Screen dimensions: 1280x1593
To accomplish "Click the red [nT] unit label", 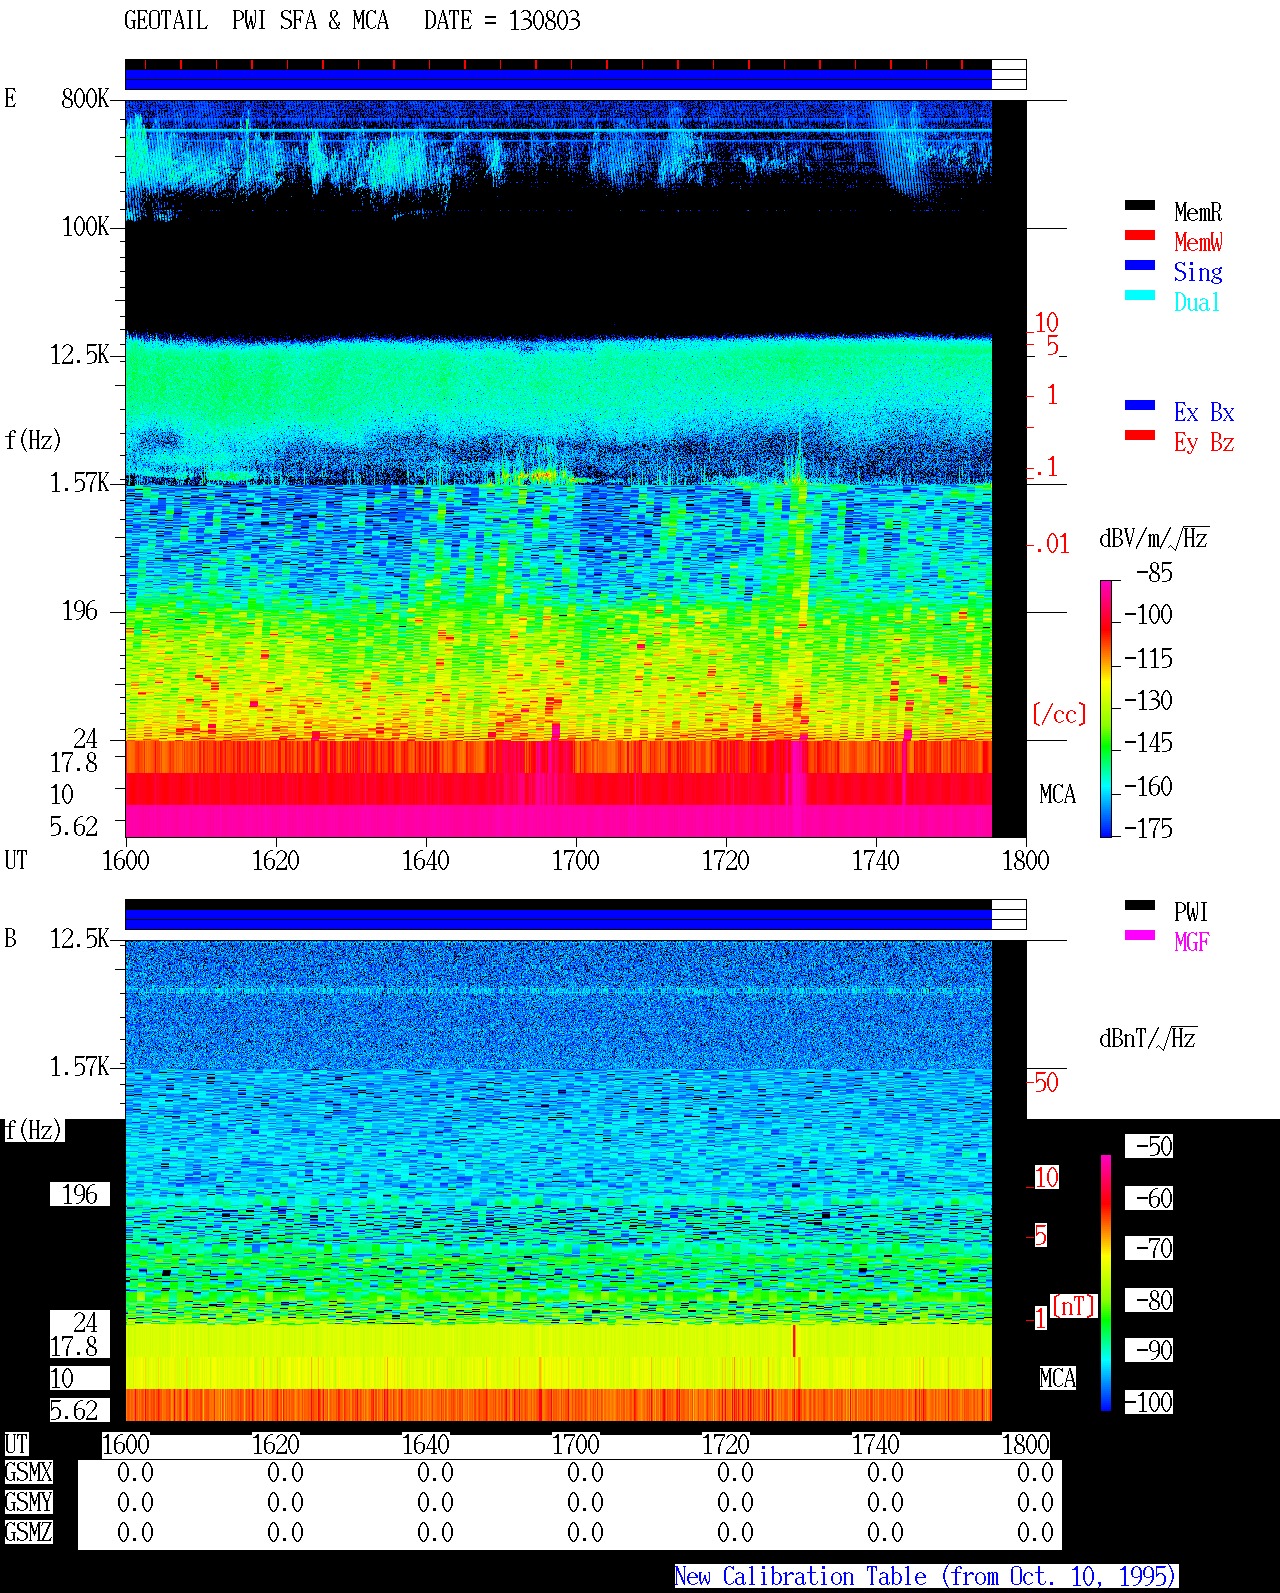I will point(1074,1306).
